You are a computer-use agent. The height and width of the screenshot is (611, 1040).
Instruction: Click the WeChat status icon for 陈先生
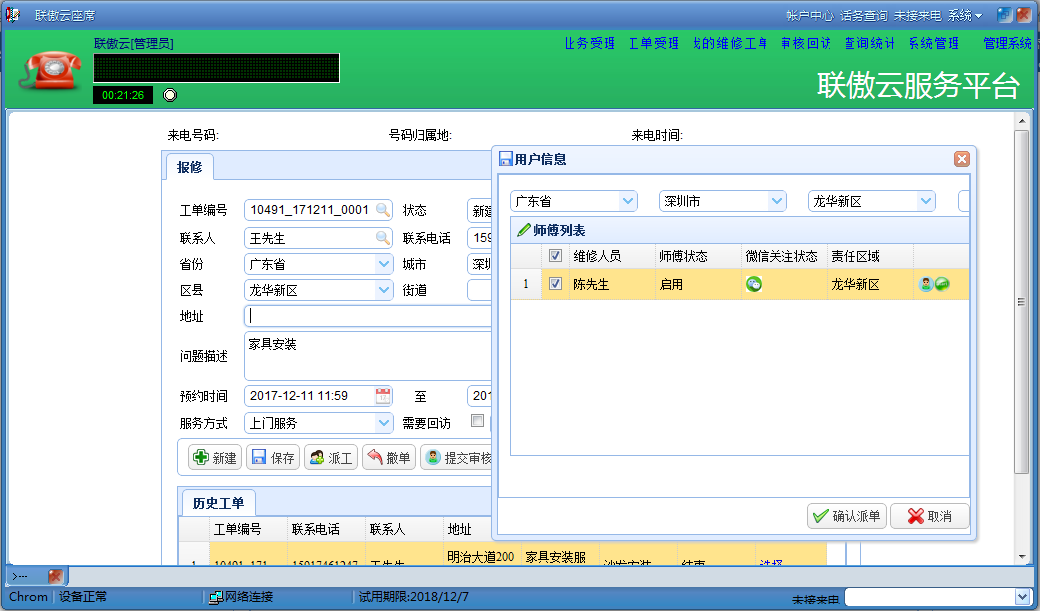pos(754,284)
